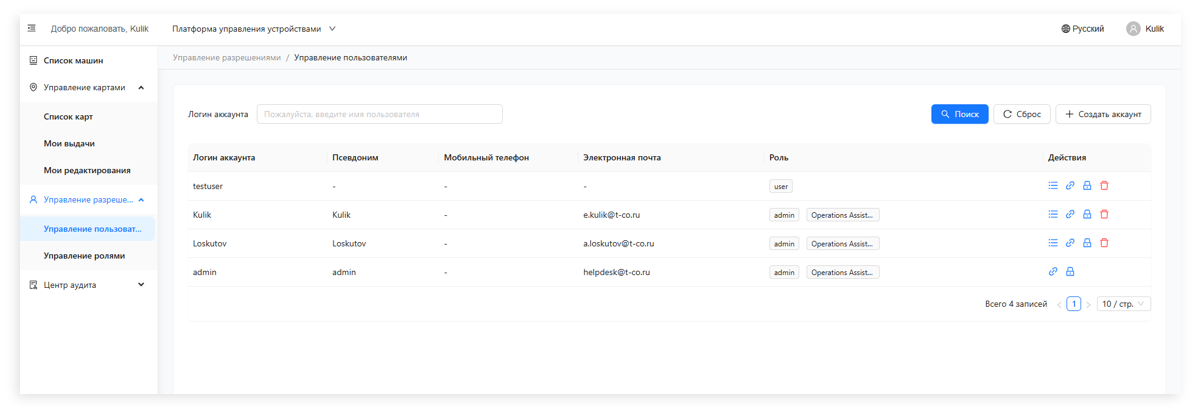The height and width of the screenshot is (414, 1195).
Task: Open the 10 / стр. page size dropdown
Action: point(1123,303)
